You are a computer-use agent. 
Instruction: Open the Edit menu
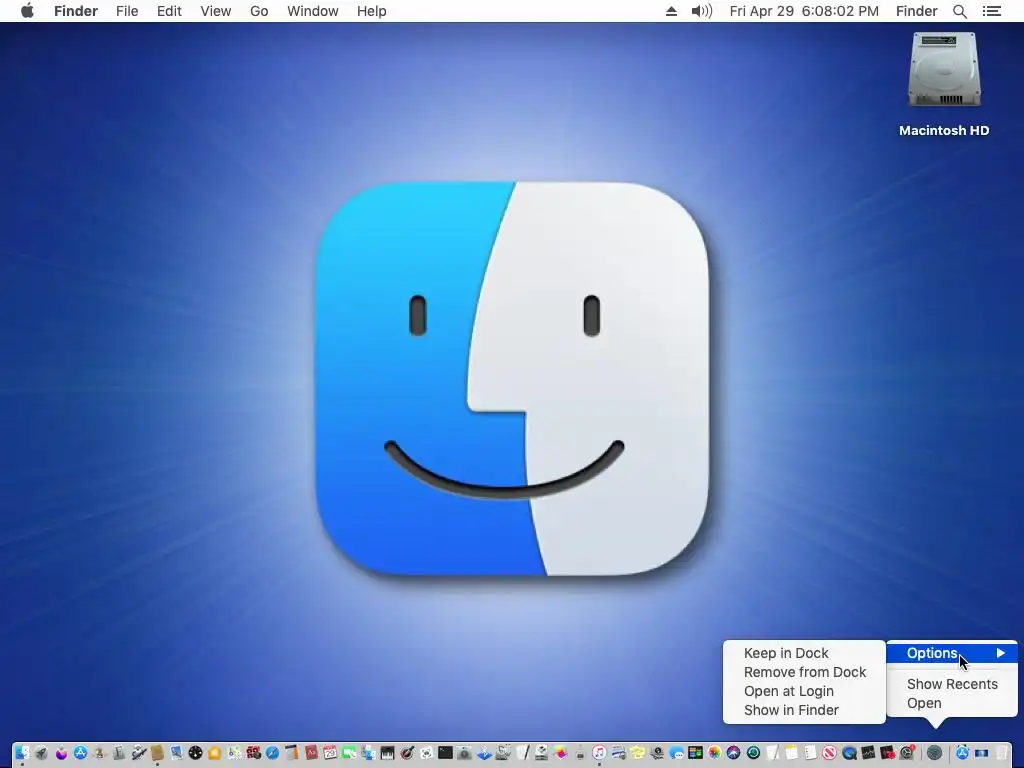(x=169, y=11)
